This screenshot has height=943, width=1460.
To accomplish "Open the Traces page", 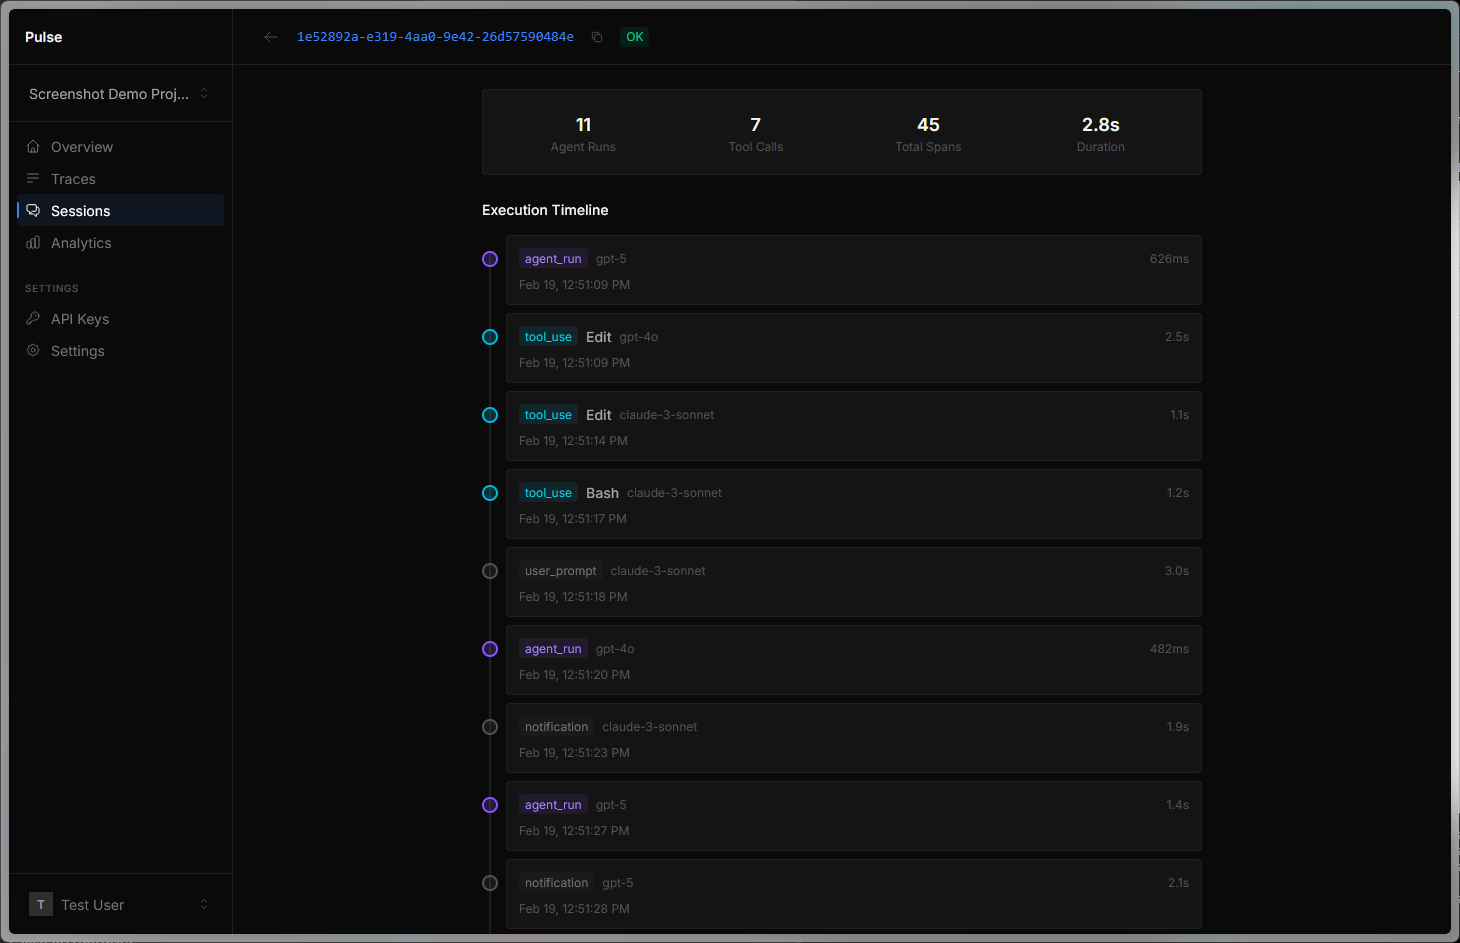I will [x=71, y=178].
